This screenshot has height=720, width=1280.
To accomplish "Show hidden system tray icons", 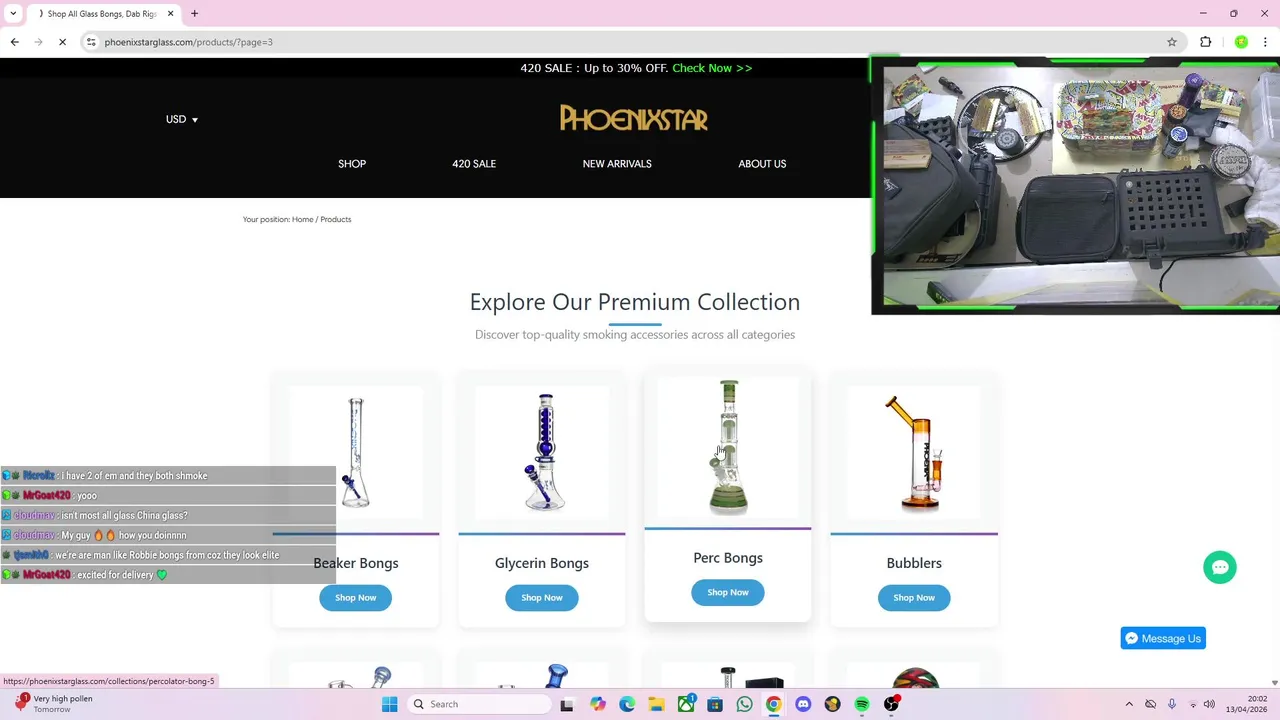I will (x=1129, y=704).
